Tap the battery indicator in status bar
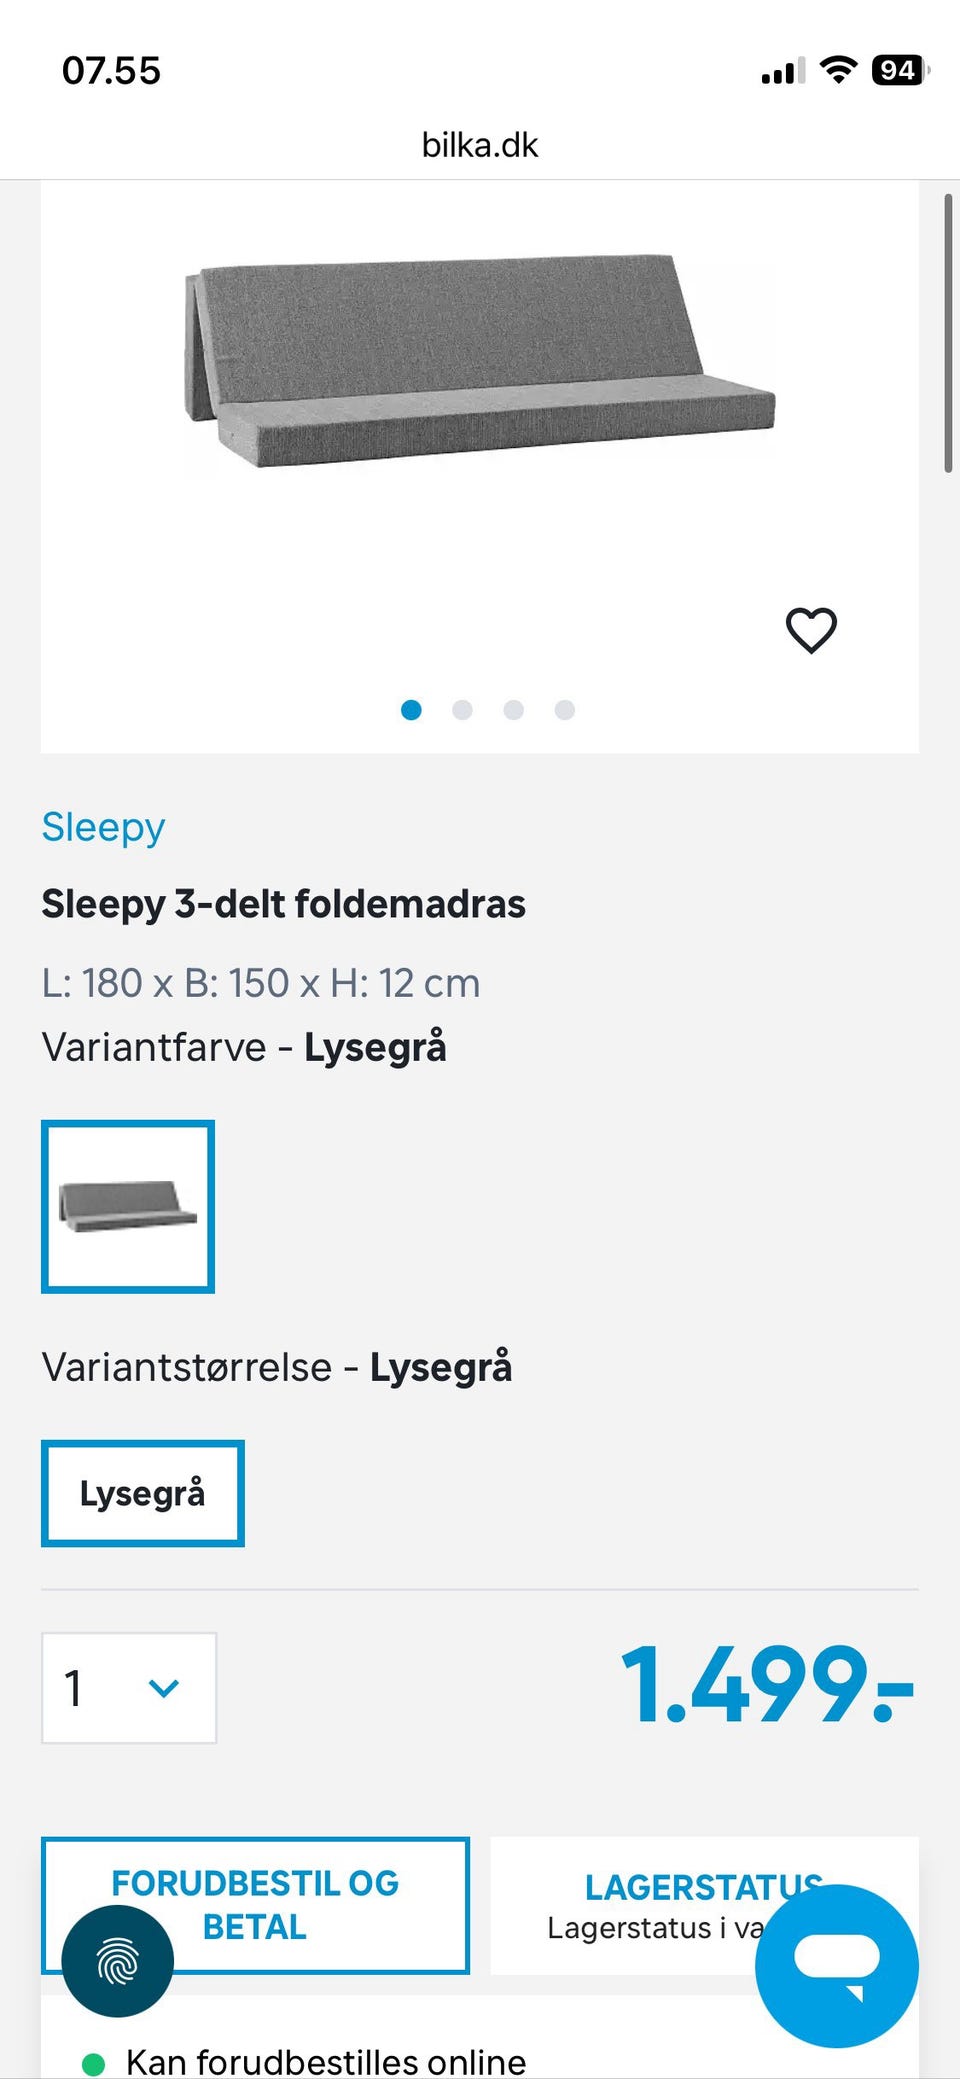The height and width of the screenshot is (2079, 960). pyautogui.click(x=899, y=70)
